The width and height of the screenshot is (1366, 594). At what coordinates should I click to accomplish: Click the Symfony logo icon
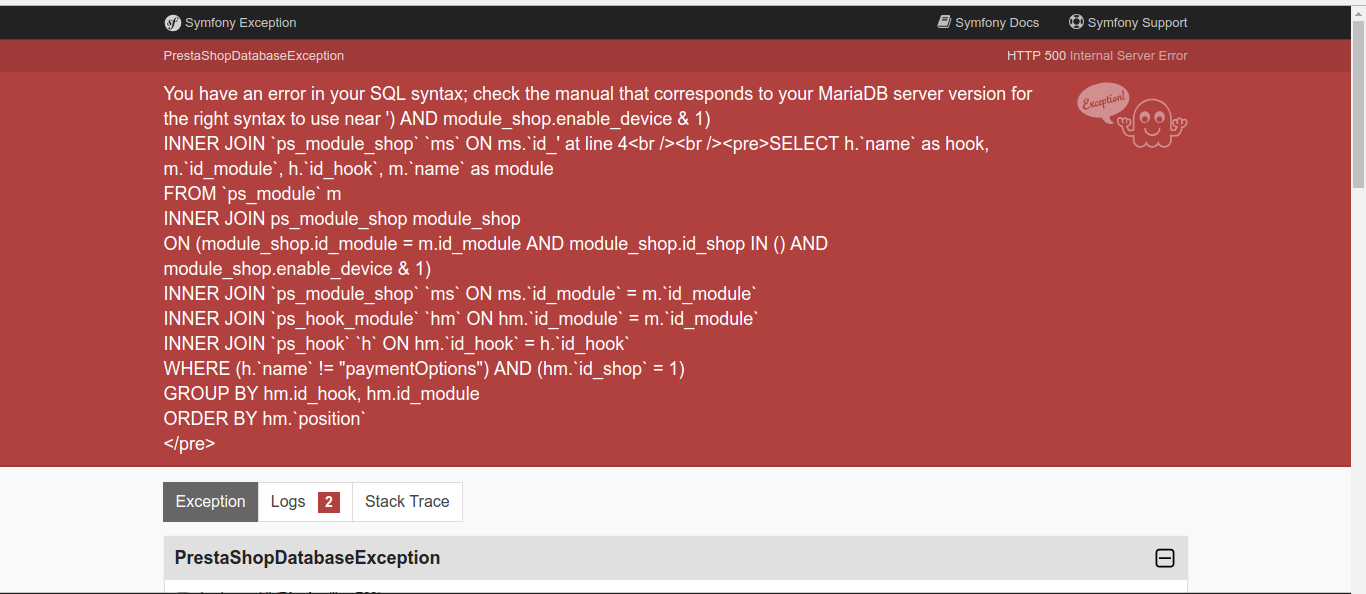(172, 23)
